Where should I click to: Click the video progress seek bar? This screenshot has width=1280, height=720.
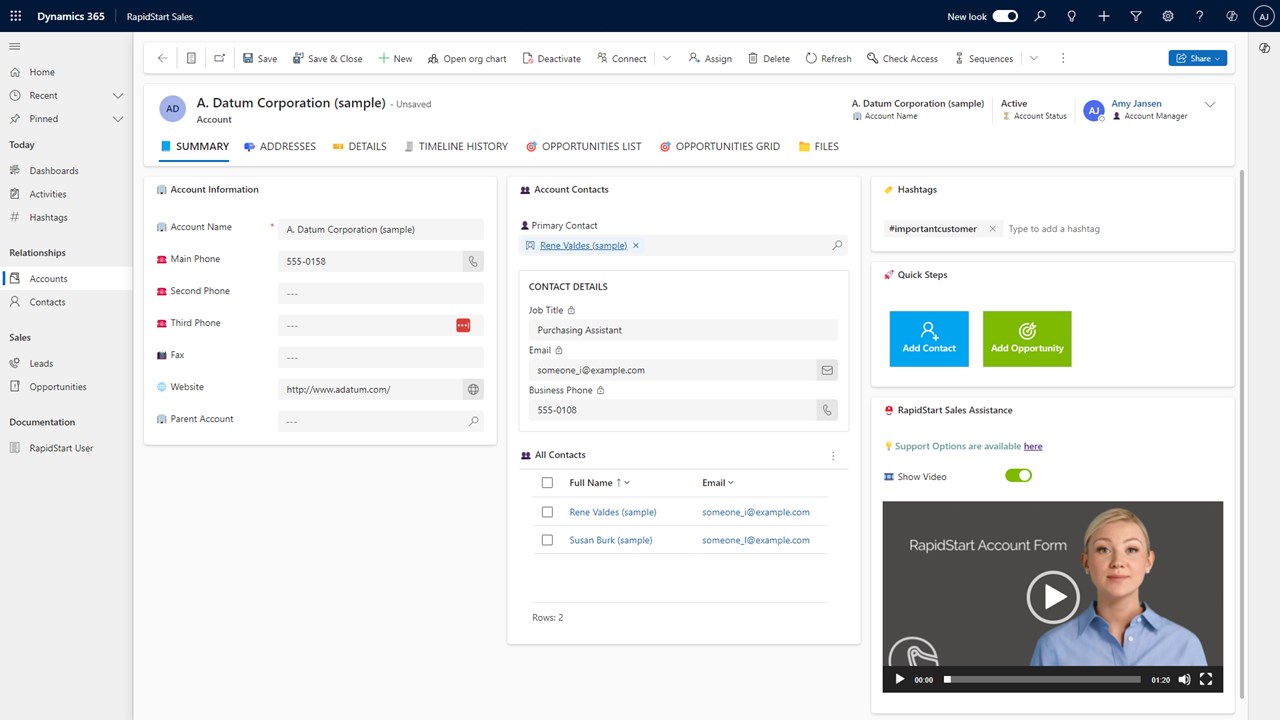click(1042, 679)
